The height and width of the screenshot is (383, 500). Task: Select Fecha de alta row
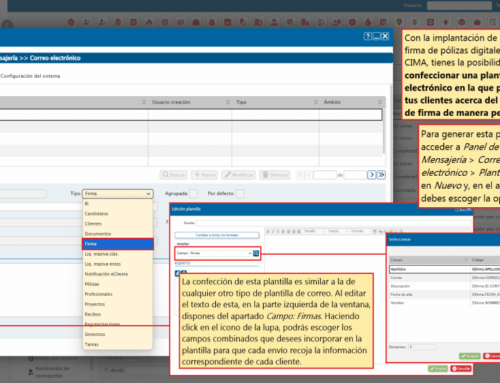[445, 294]
